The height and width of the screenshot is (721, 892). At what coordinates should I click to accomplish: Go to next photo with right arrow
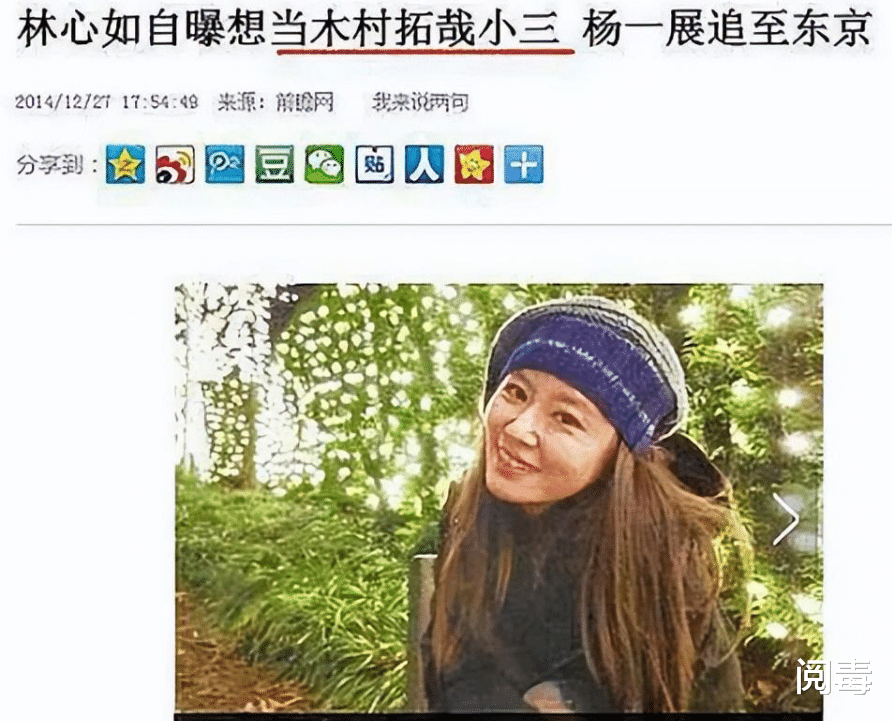tap(786, 519)
